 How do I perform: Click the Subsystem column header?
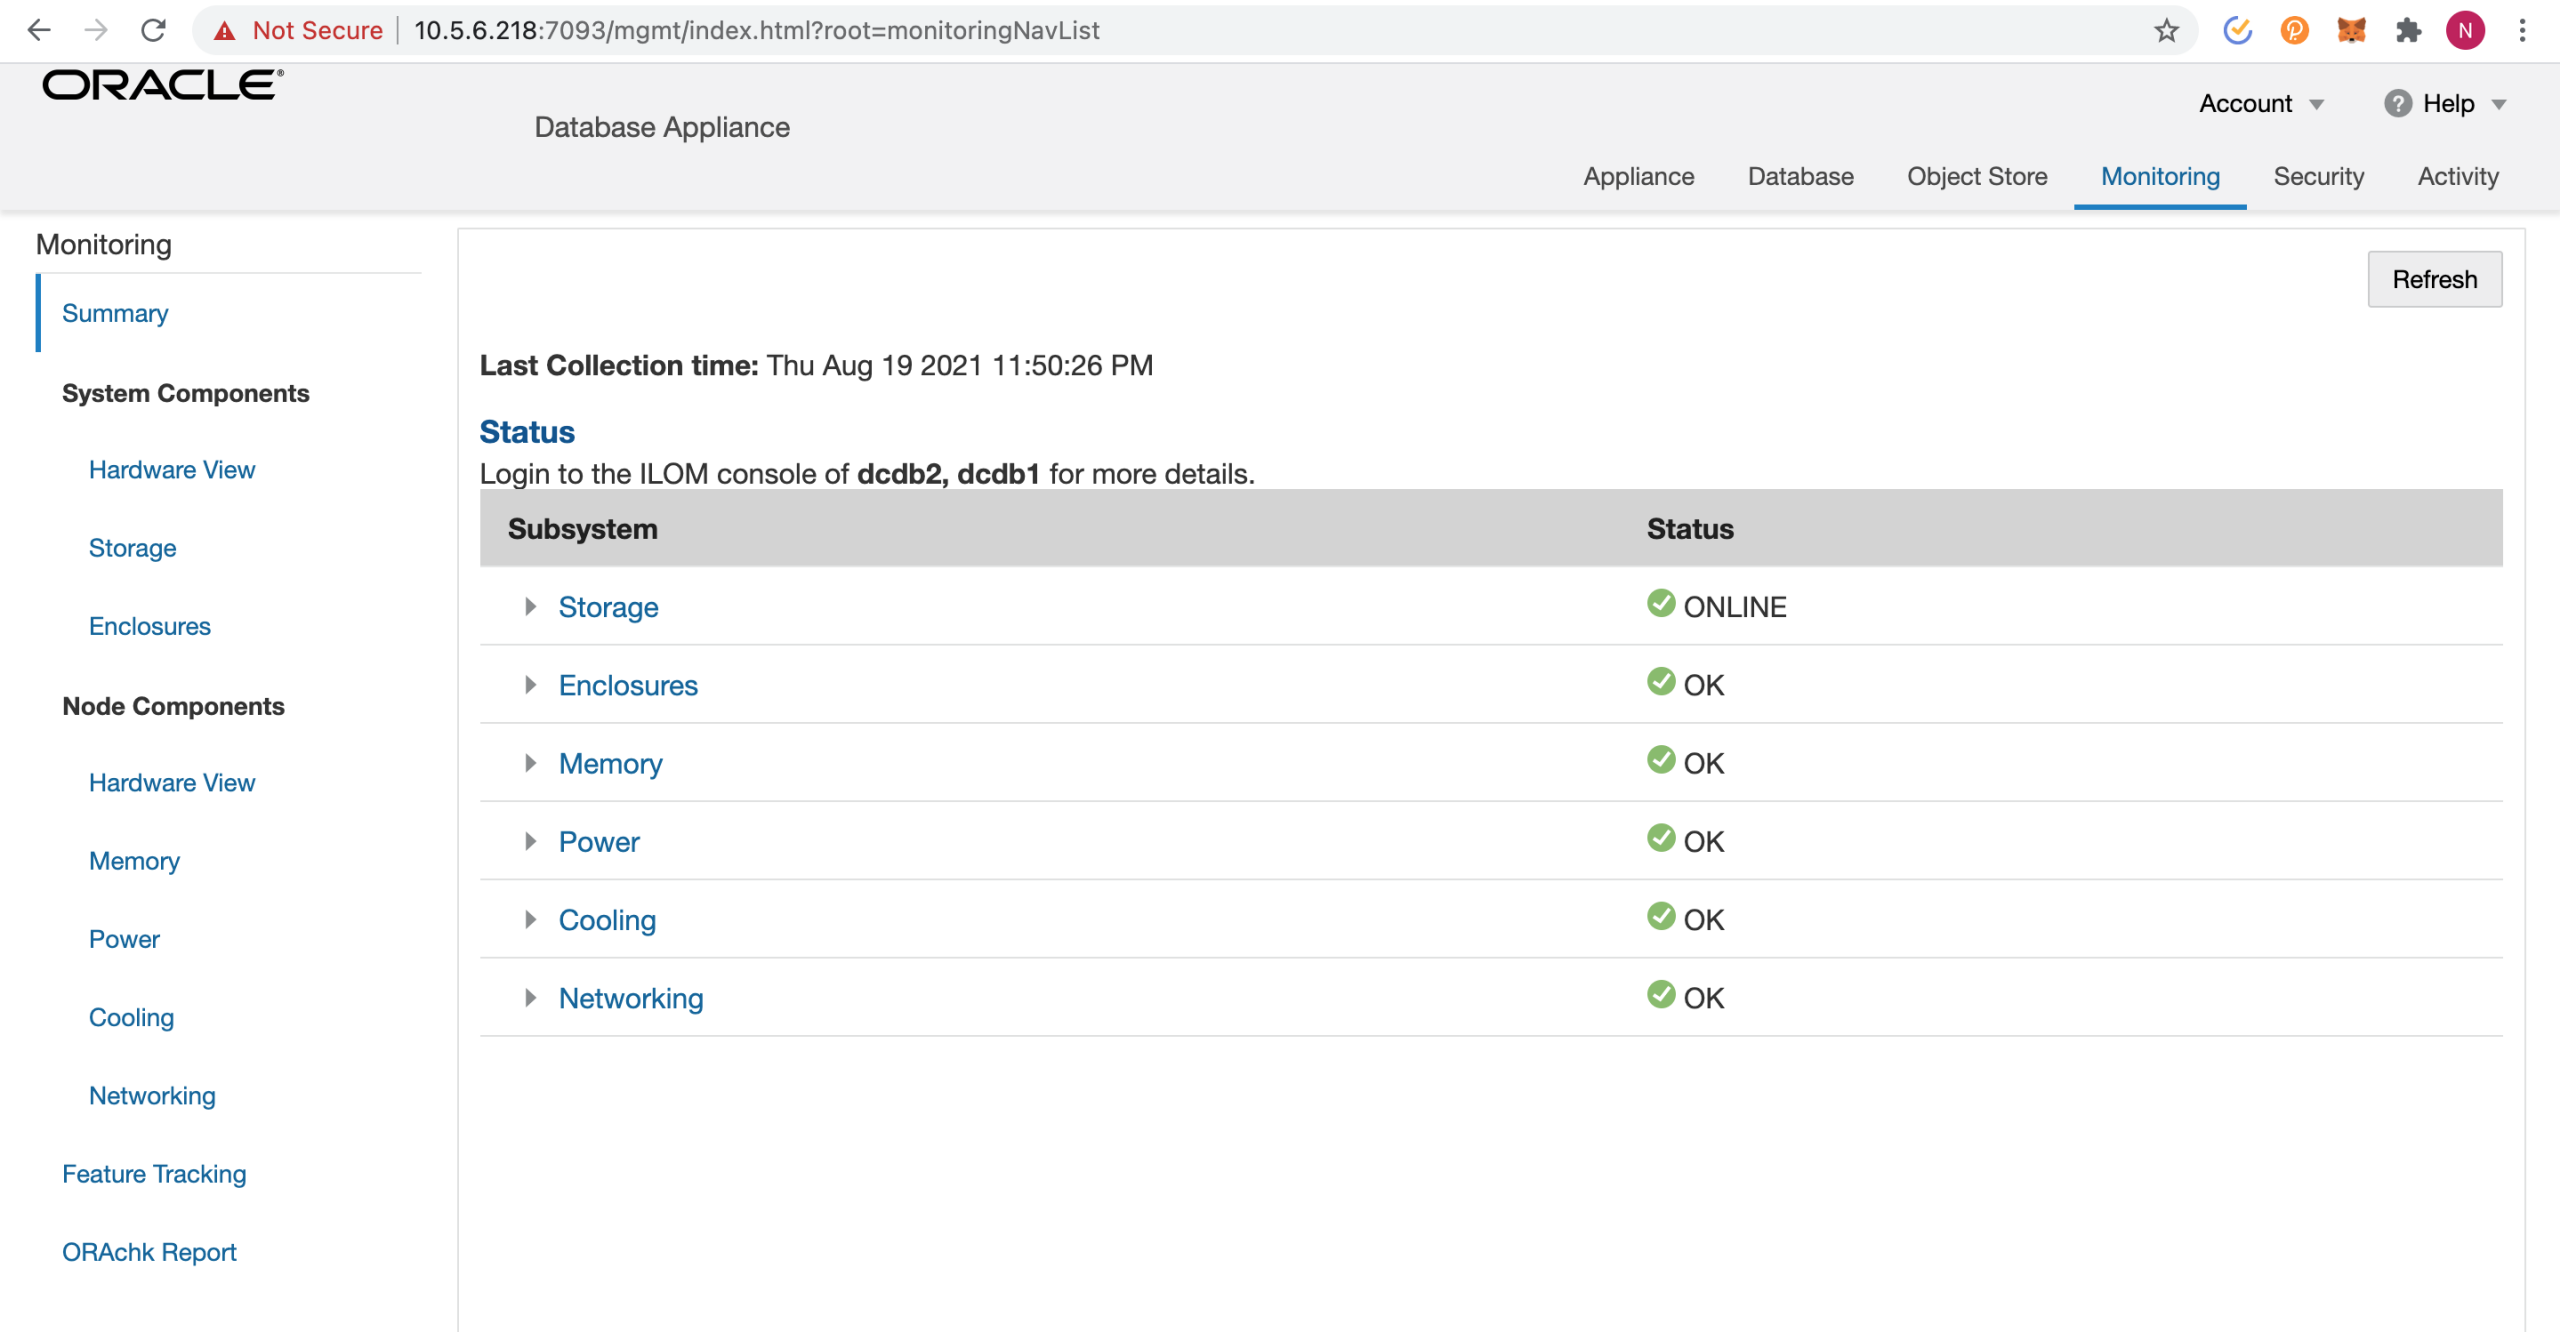582,529
